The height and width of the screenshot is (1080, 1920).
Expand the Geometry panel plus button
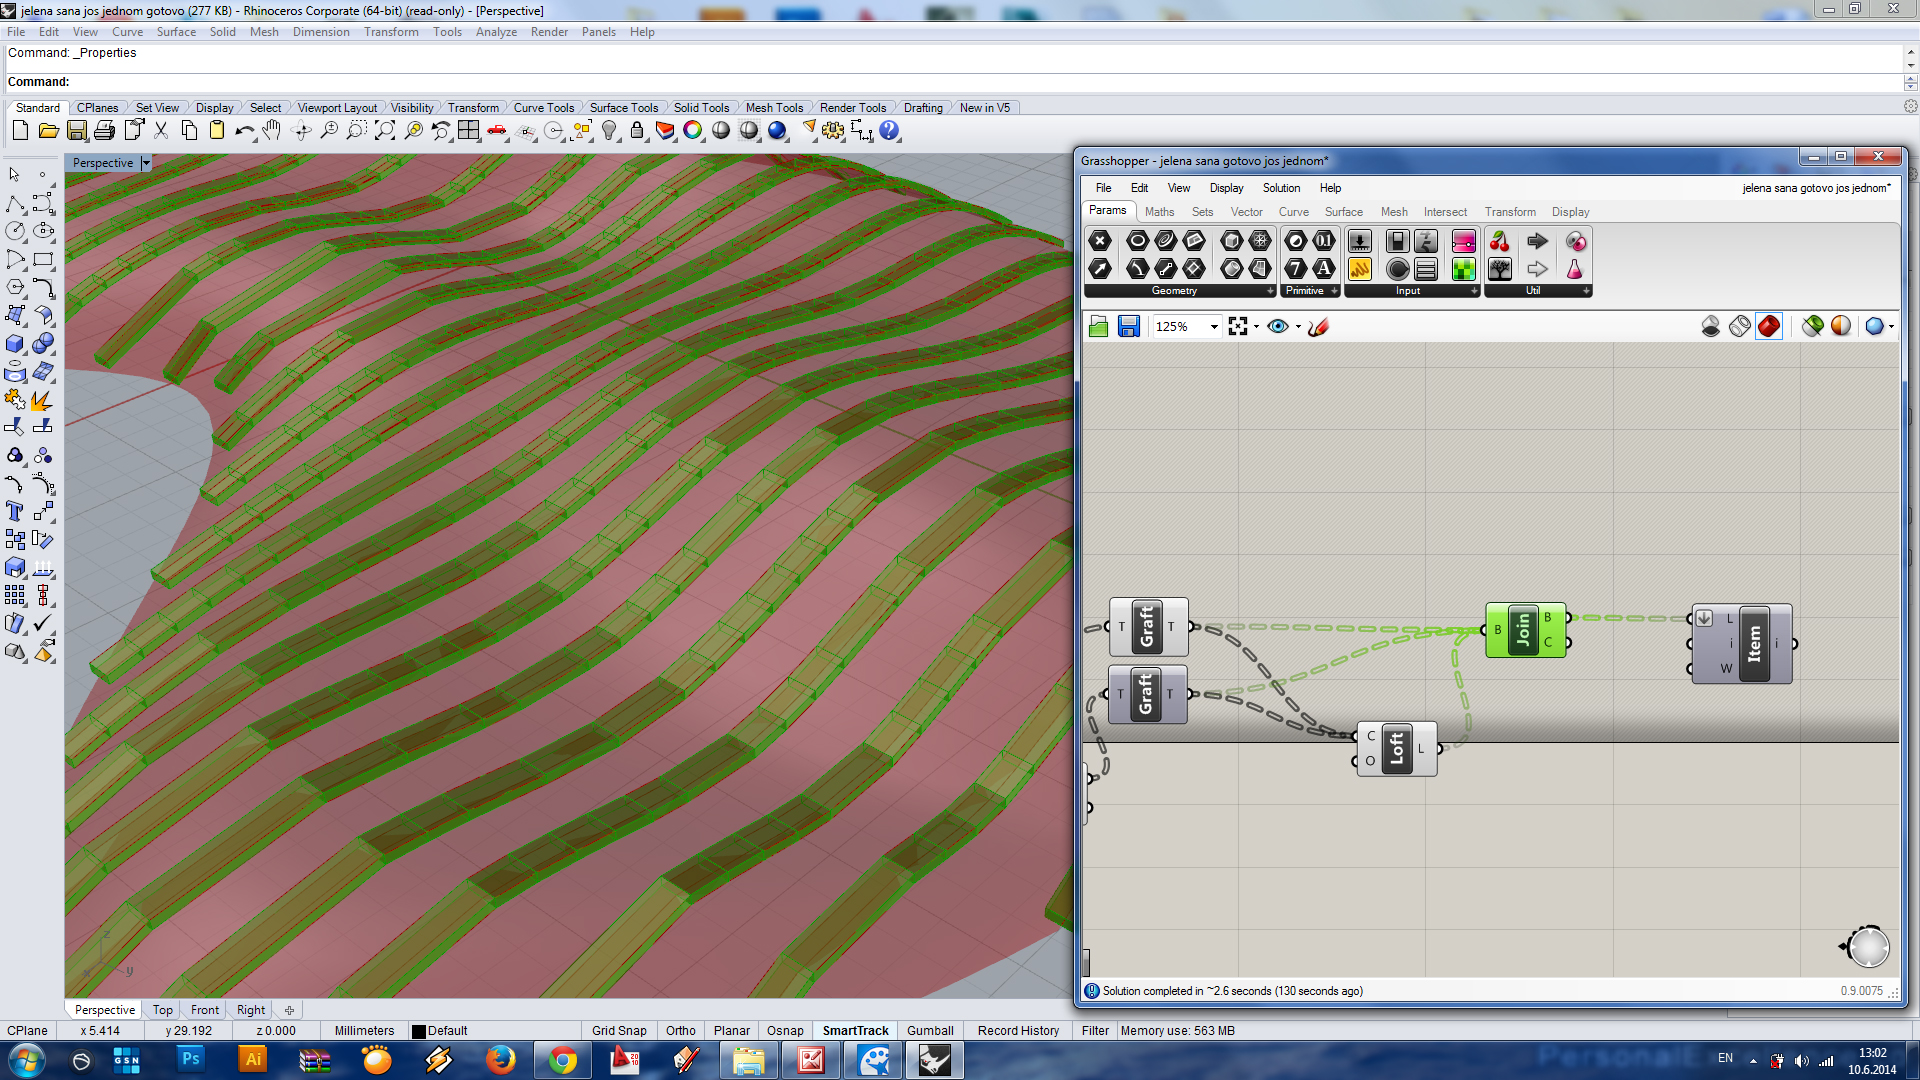[x=1270, y=291]
